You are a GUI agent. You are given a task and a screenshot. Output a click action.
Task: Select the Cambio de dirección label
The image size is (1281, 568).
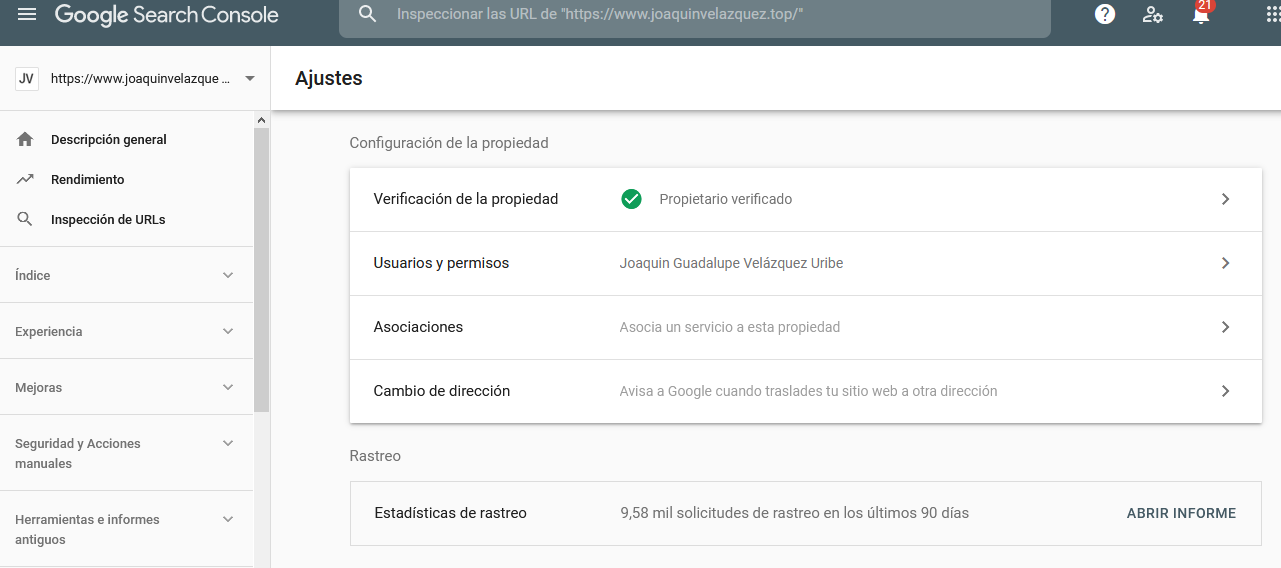tap(442, 391)
